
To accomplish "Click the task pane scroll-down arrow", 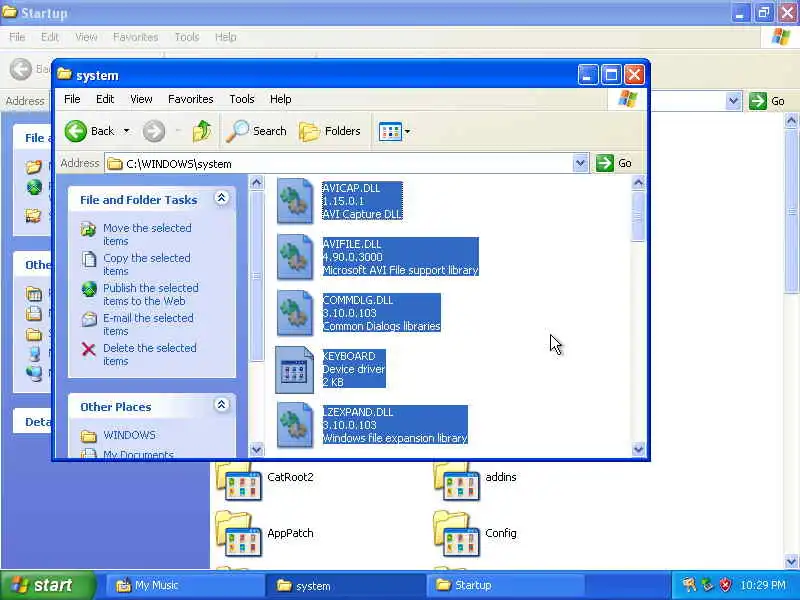I will pyautogui.click(x=256, y=449).
